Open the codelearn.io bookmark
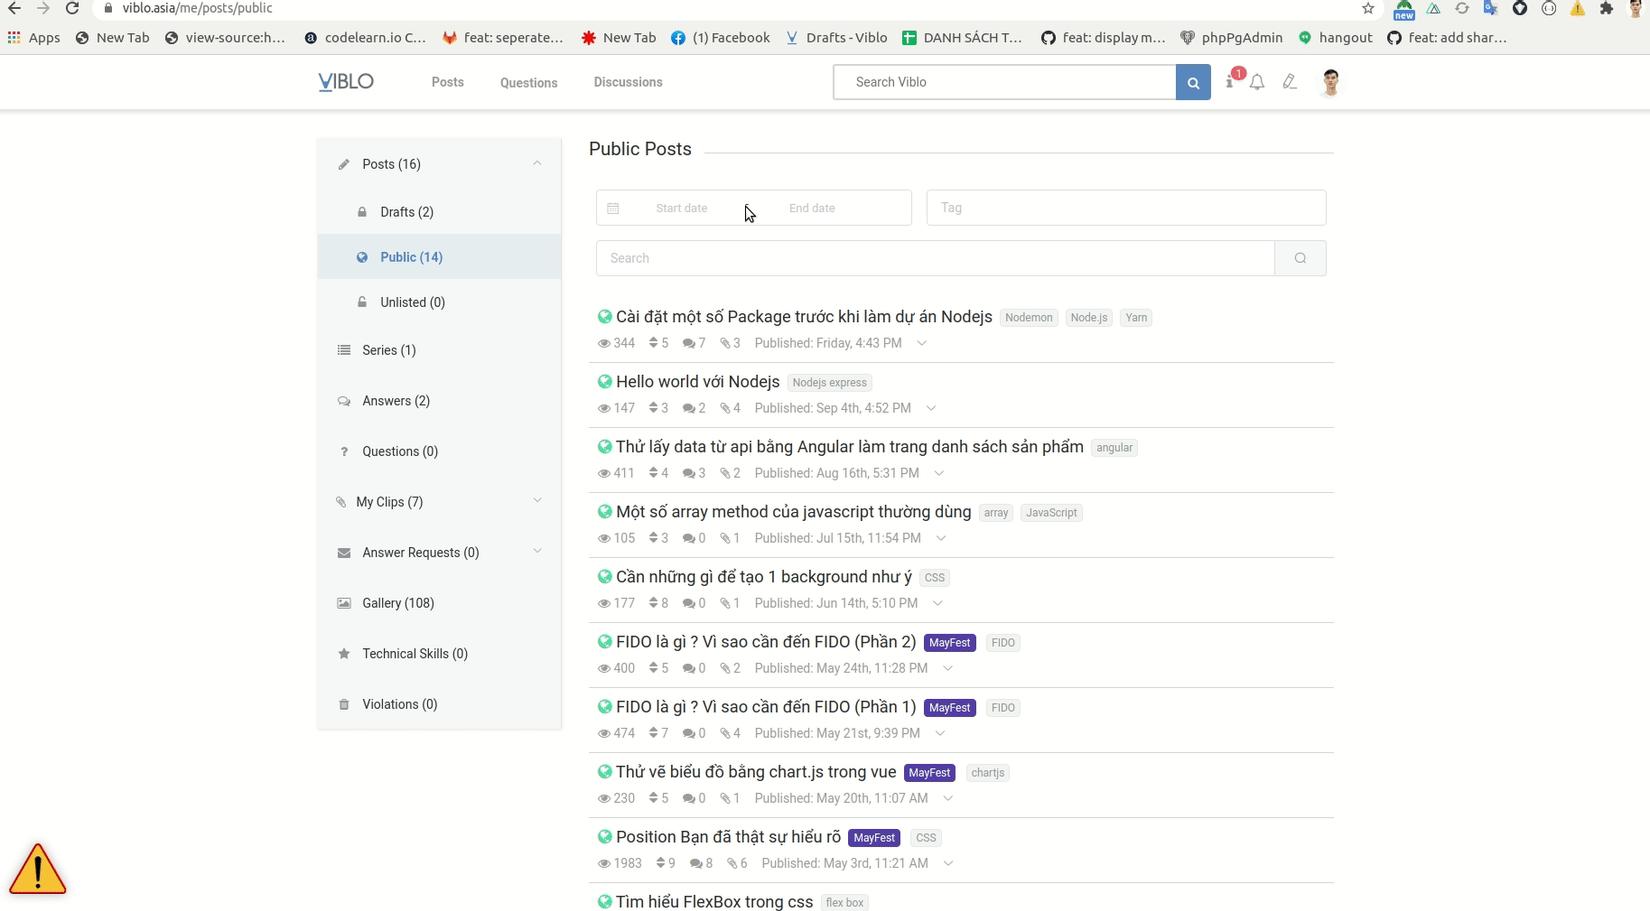This screenshot has width=1650, height=911. (x=365, y=38)
